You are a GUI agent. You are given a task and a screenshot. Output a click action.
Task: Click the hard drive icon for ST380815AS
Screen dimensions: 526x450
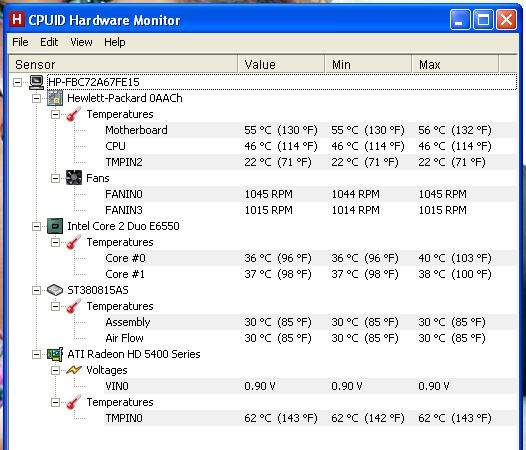[55, 290]
